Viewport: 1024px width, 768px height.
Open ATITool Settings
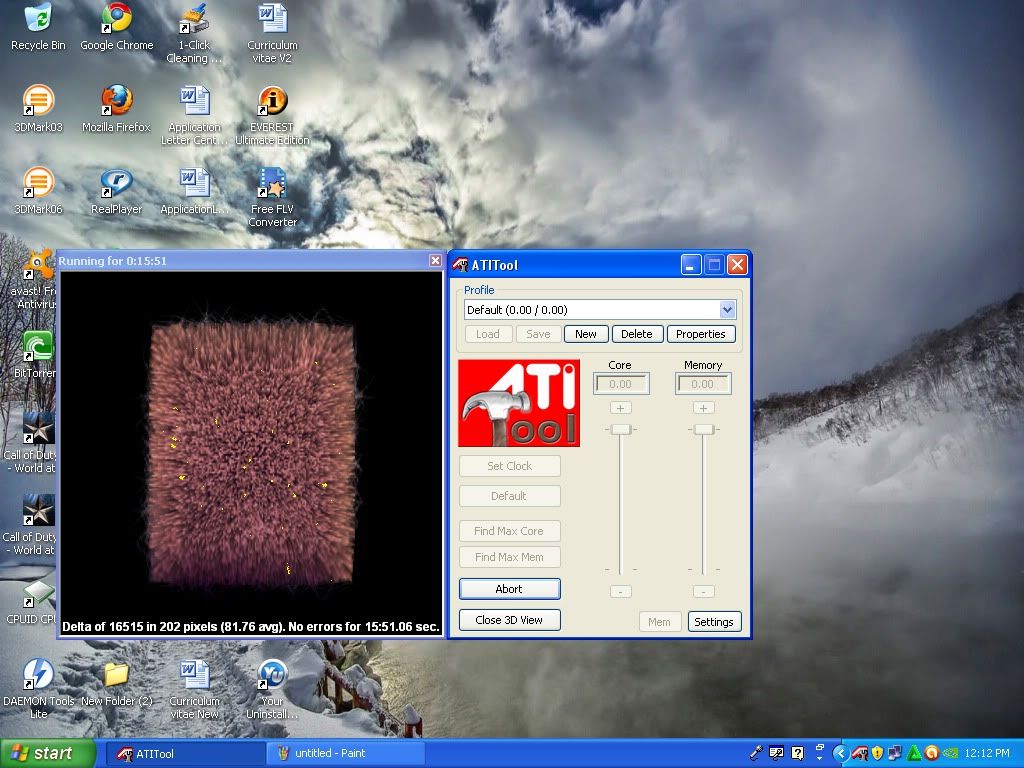coord(714,622)
